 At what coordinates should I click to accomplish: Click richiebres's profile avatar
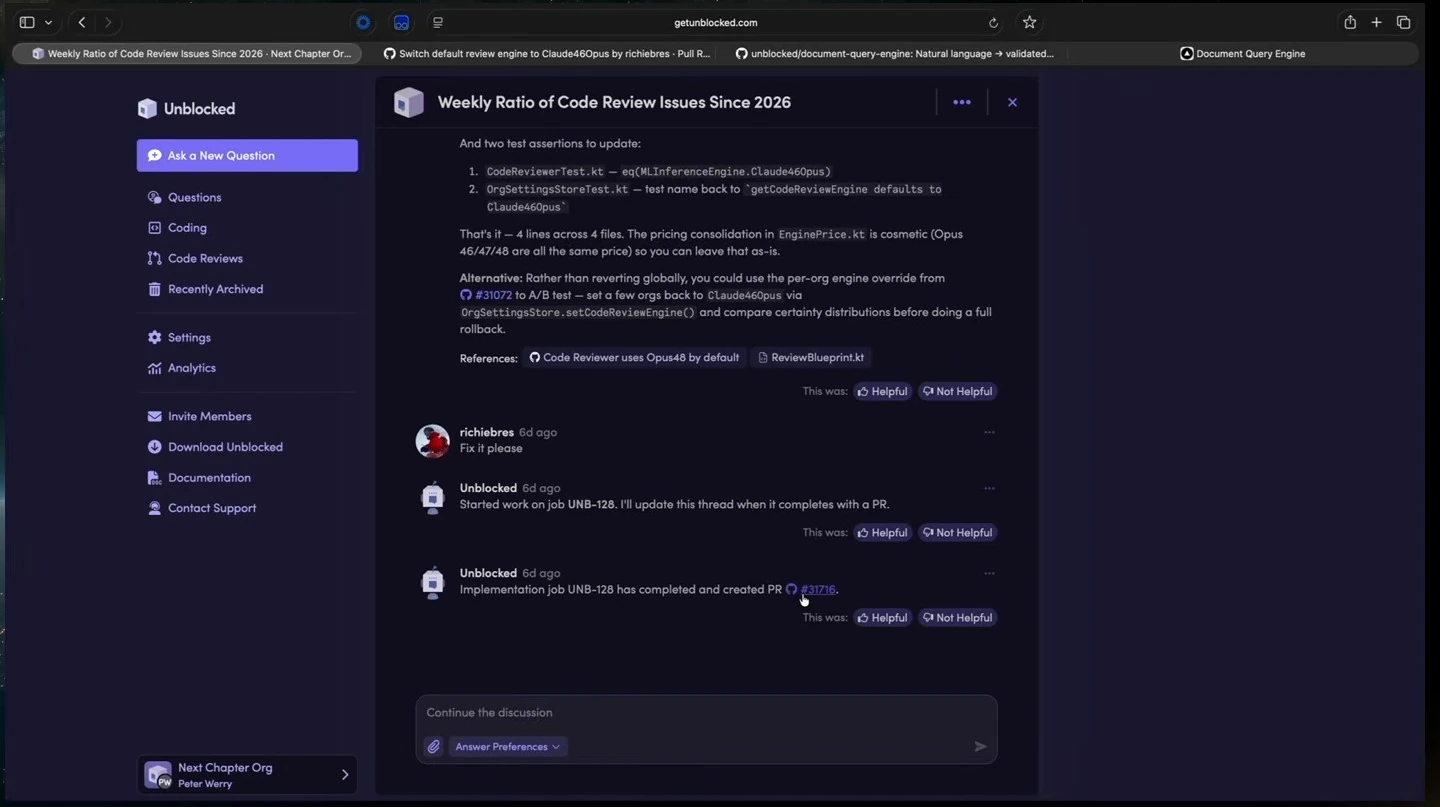[432, 441]
